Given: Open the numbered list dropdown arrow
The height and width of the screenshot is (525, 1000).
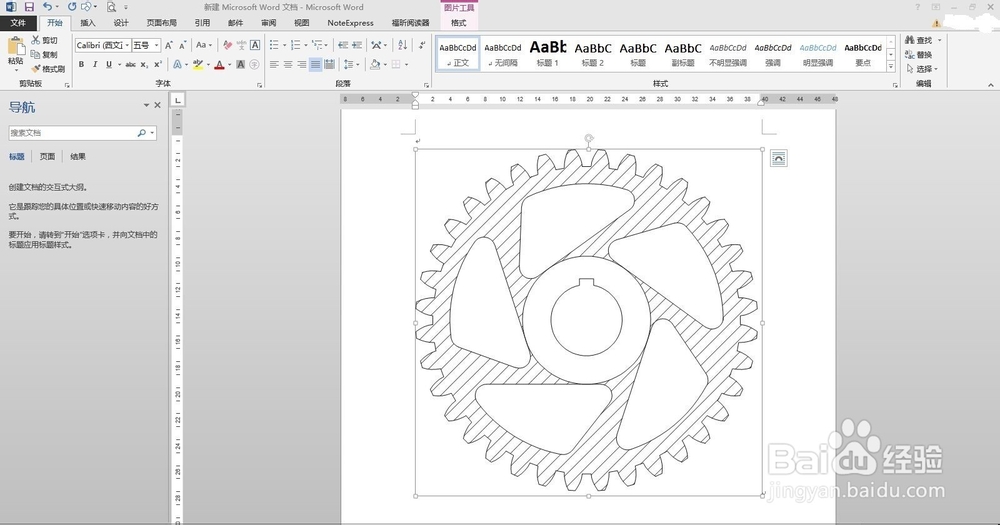Looking at the screenshot, I should [x=305, y=45].
